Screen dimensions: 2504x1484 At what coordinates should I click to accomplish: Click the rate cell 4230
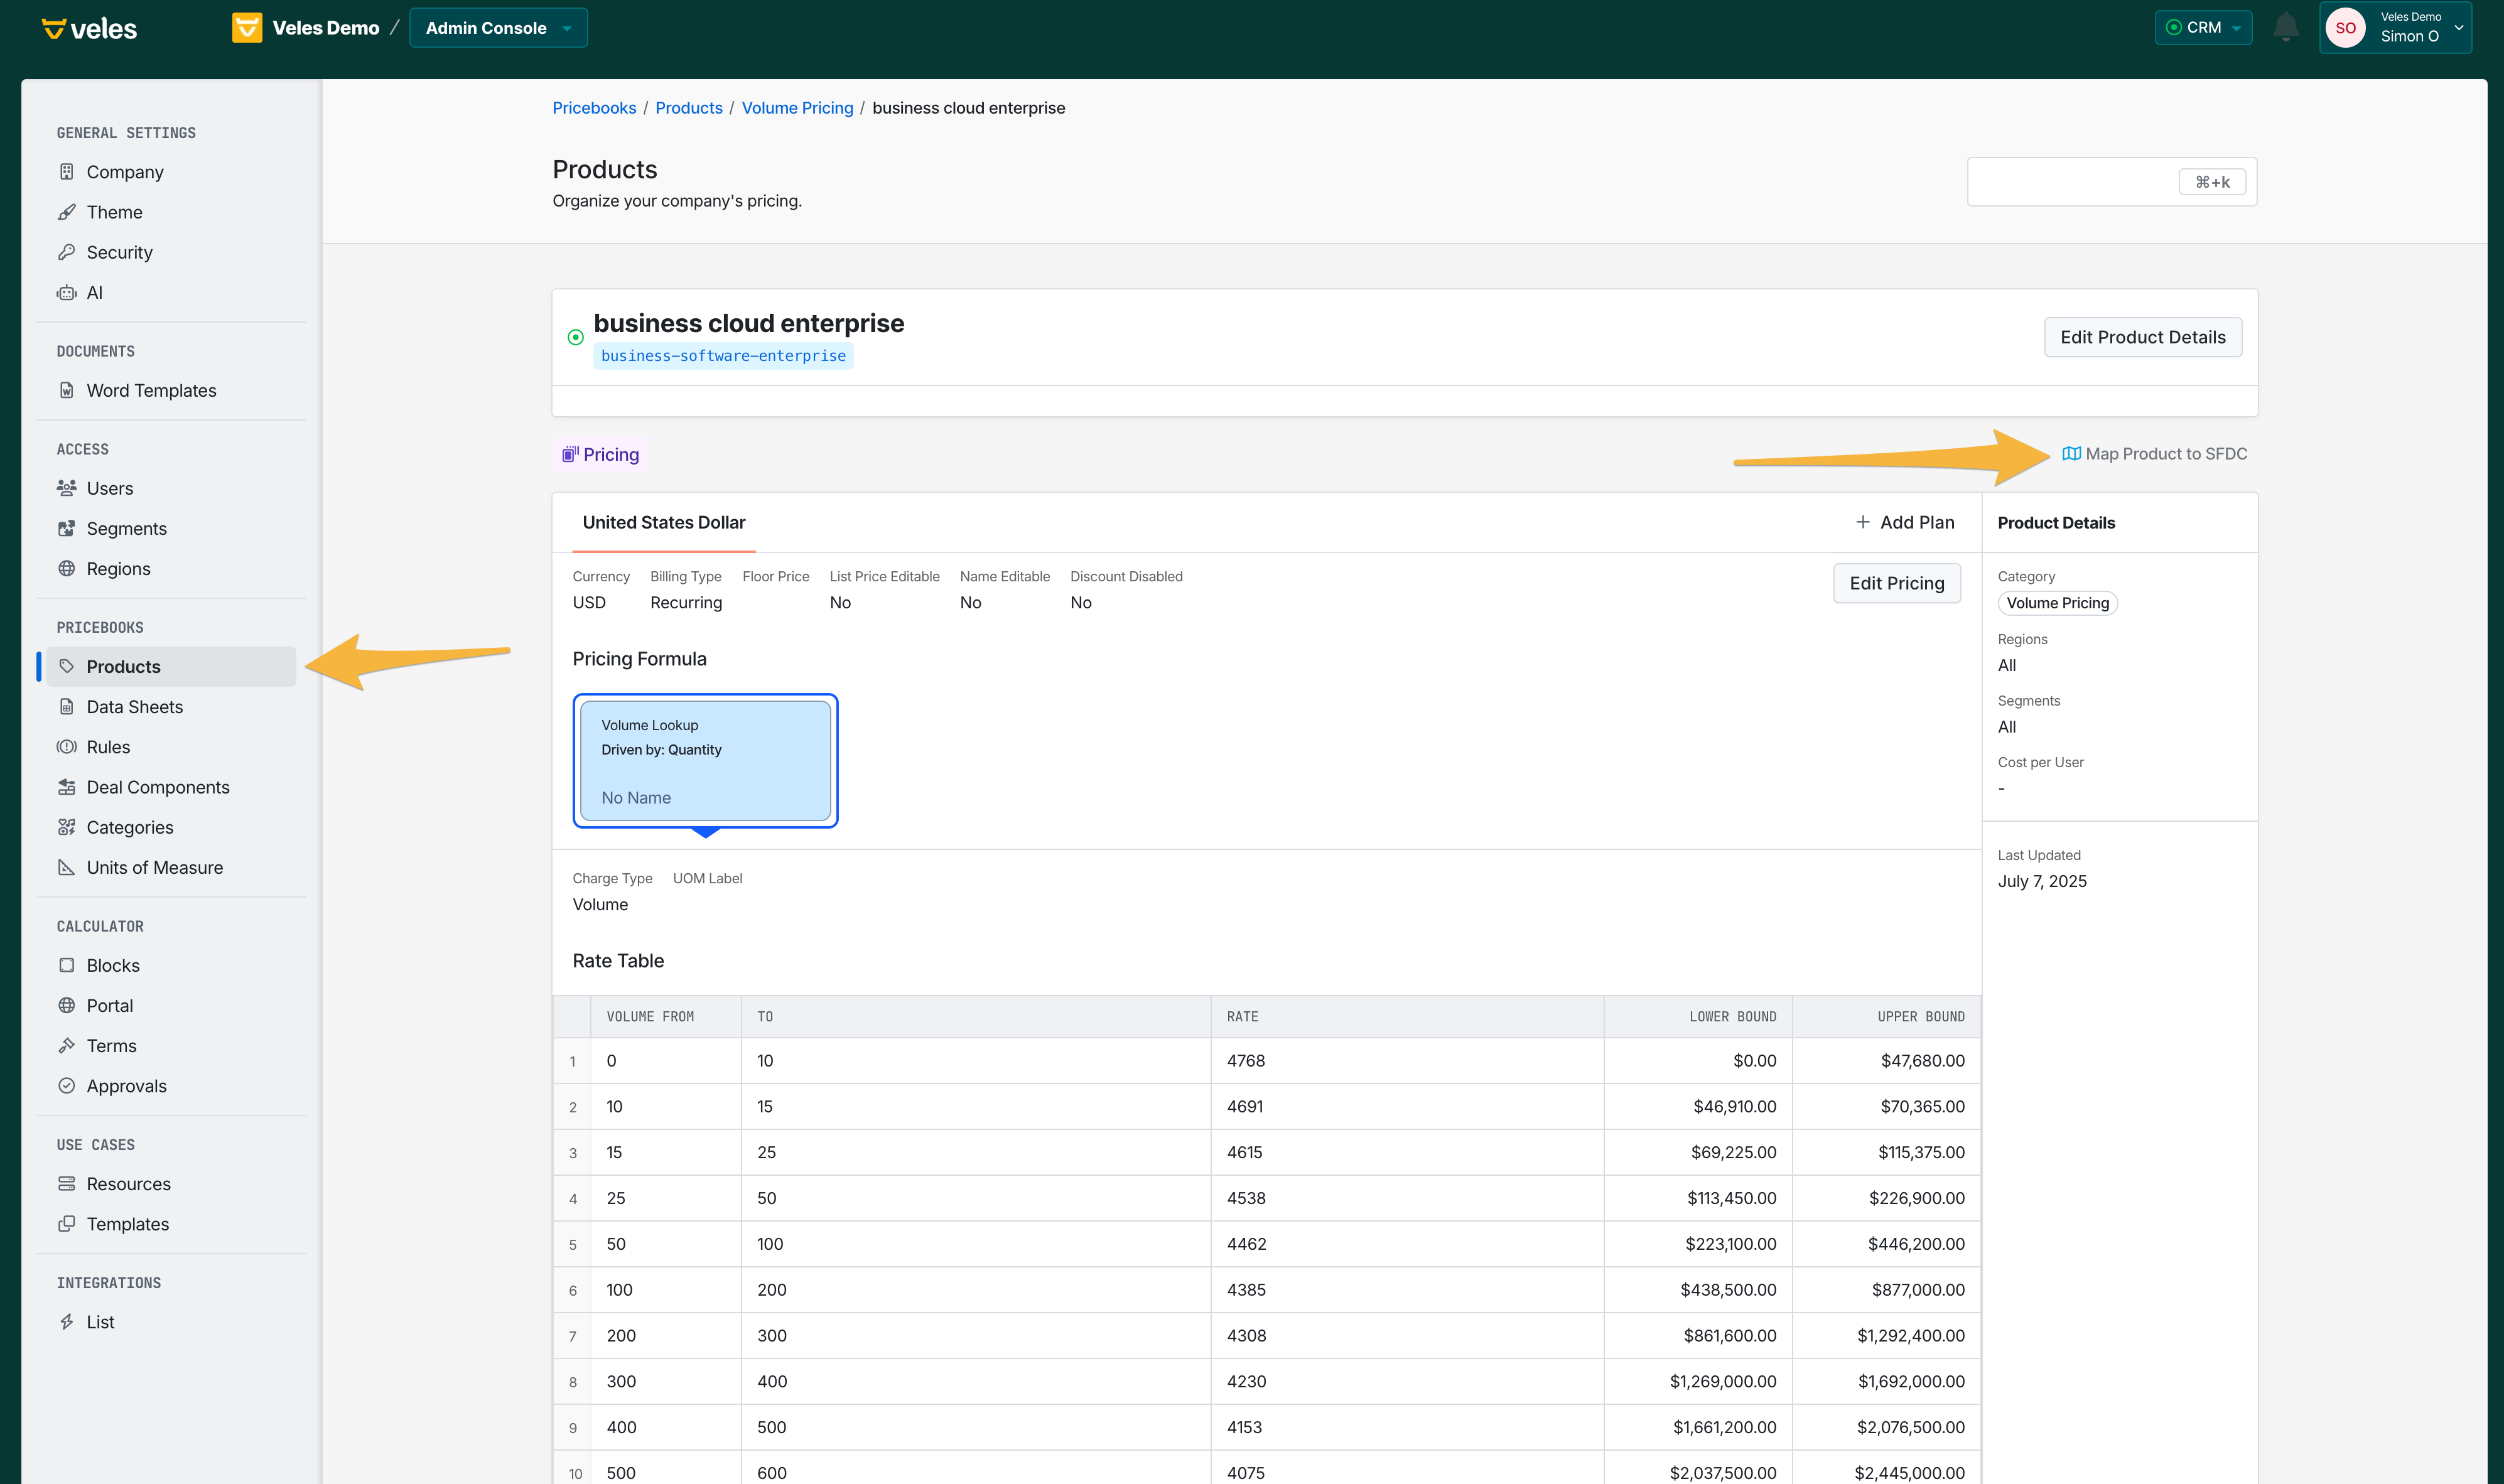coord(1407,1382)
